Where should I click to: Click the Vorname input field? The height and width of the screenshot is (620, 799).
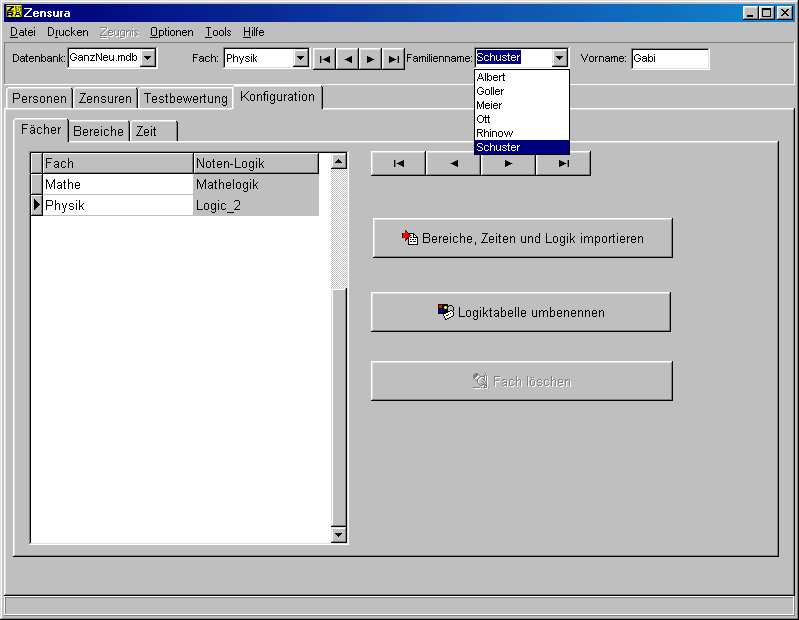[670, 58]
